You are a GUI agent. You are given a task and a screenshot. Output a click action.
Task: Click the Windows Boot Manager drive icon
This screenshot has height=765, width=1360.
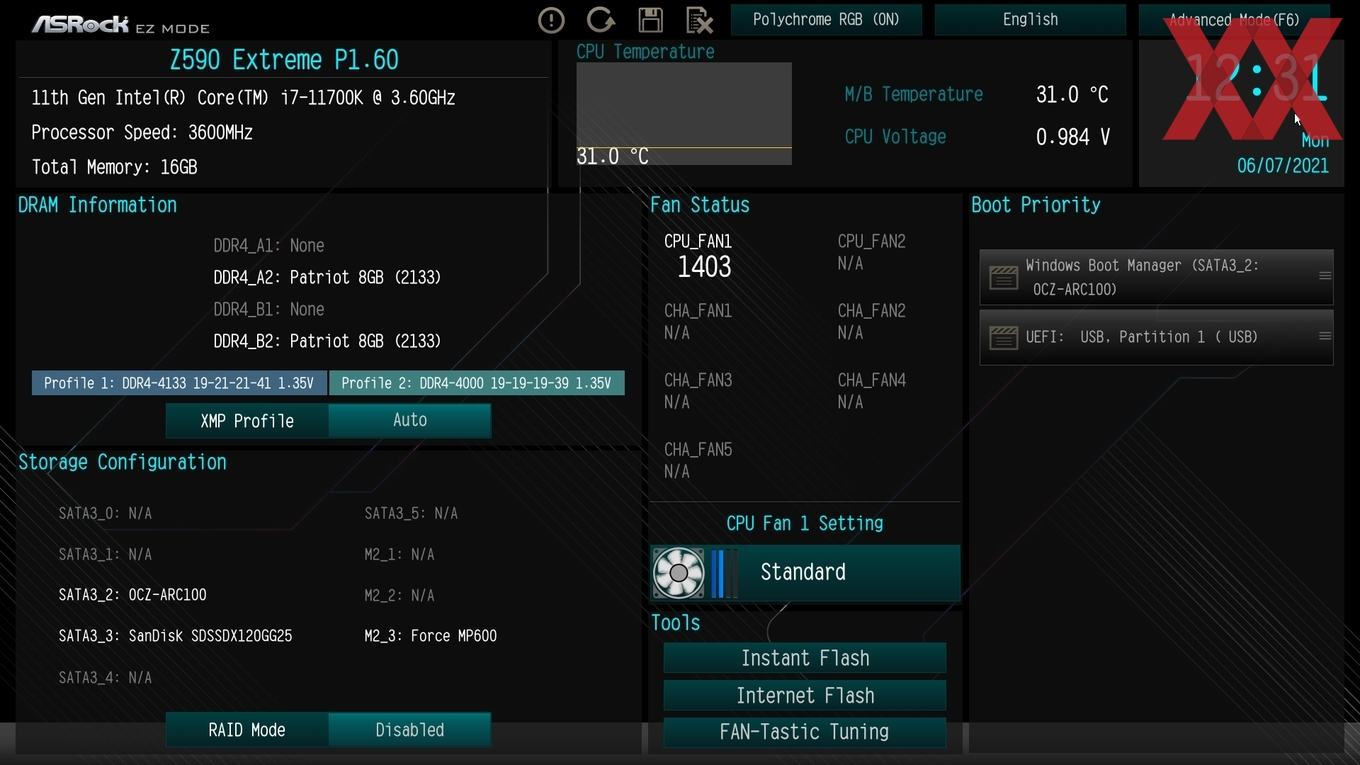(x=1003, y=278)
